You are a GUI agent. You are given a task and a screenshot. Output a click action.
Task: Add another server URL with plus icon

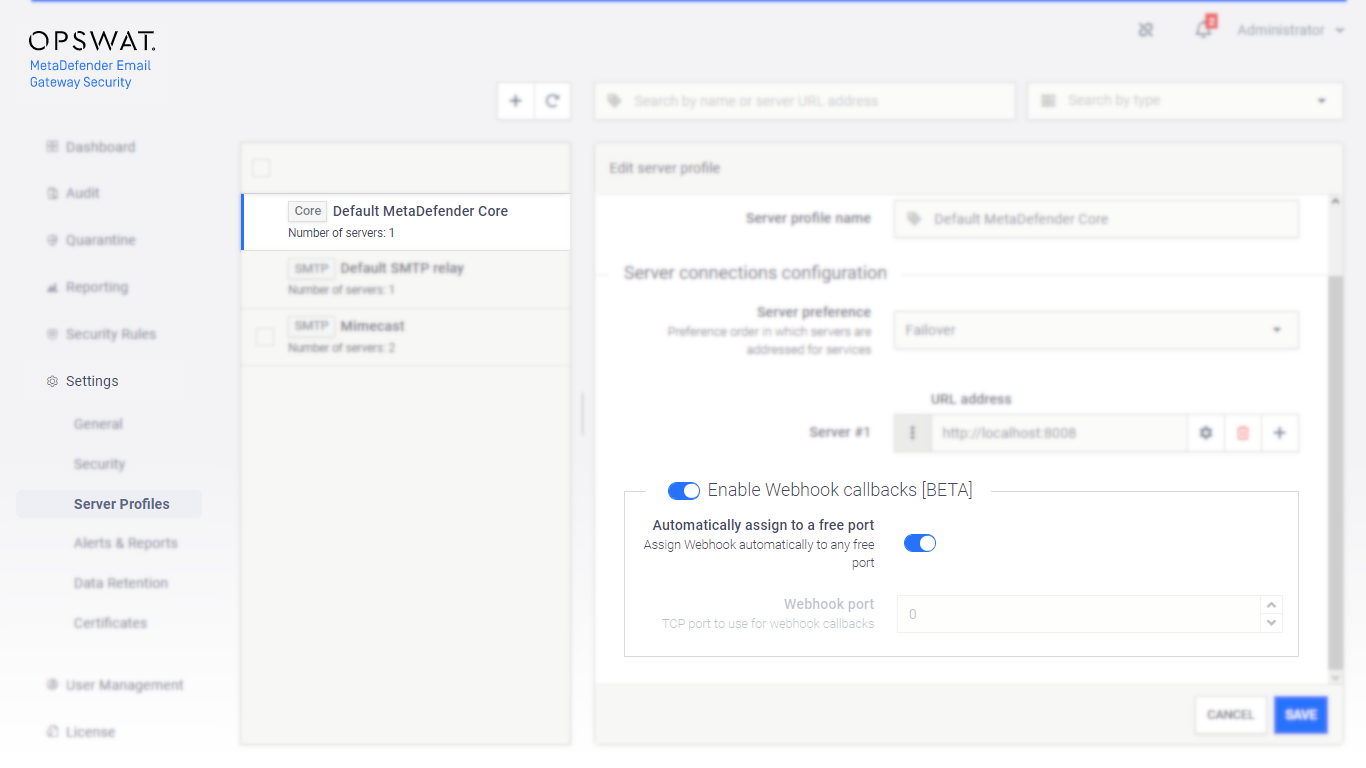(x=1280, y=433)
